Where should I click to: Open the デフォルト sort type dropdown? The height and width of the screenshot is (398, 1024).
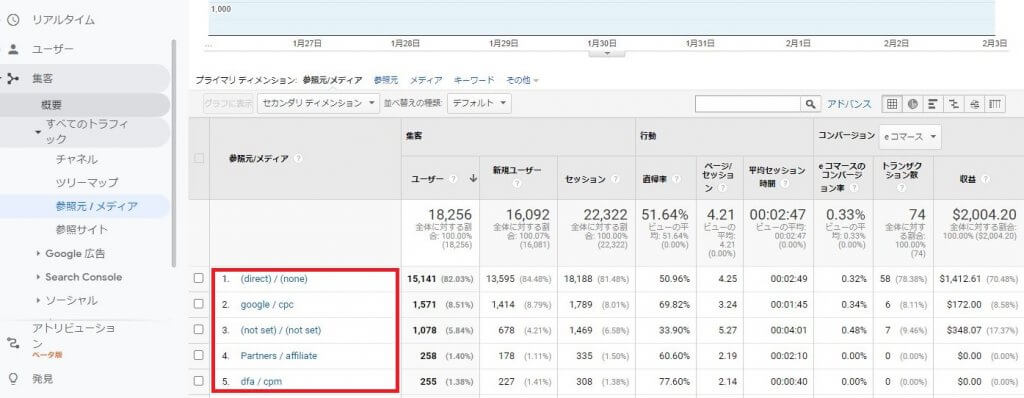click(479, 103)
